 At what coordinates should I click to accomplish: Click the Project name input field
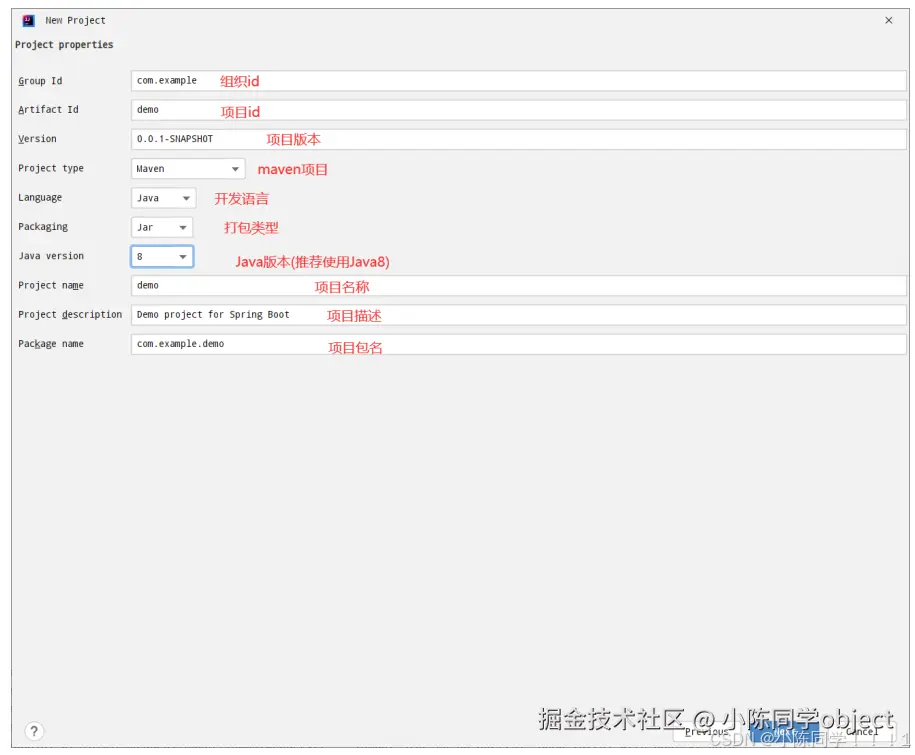tap(518, 285)
